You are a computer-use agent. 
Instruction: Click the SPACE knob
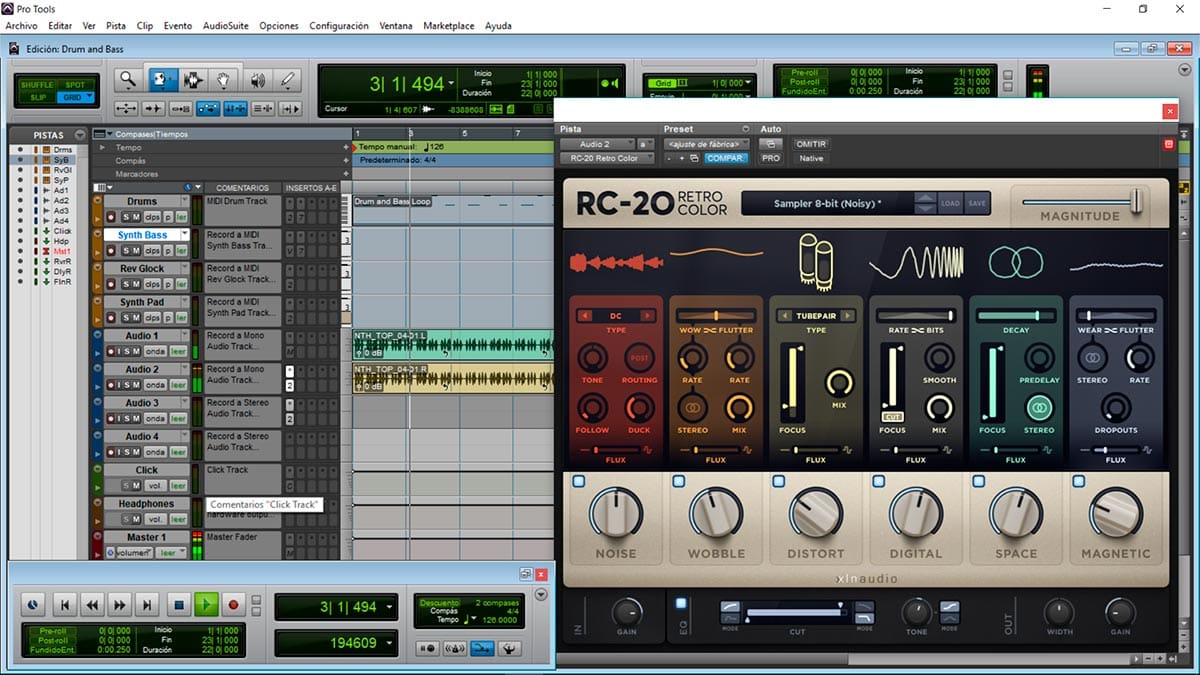pos(1016,514)
